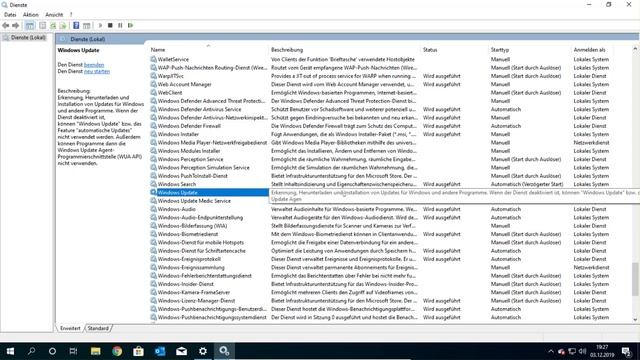
Task: Click the gear icon of WebClient row
Action: click(x=153, y=93)
